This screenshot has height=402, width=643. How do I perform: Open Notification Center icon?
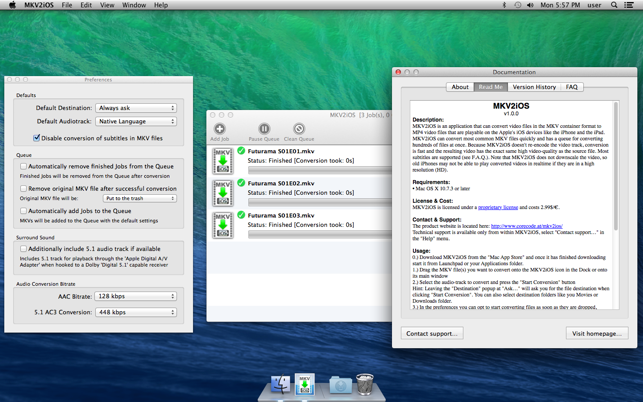coord(628,5)
